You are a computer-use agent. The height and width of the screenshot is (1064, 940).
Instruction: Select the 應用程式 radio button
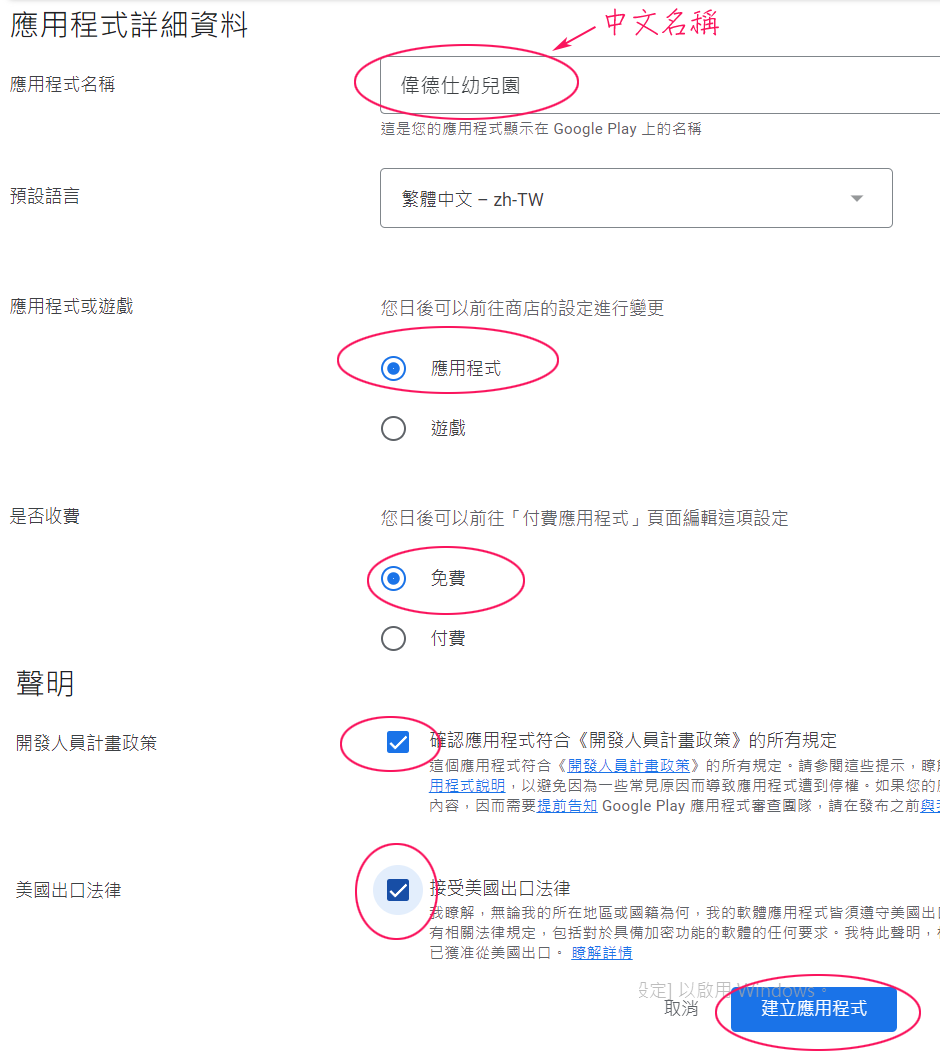(394, 368)
